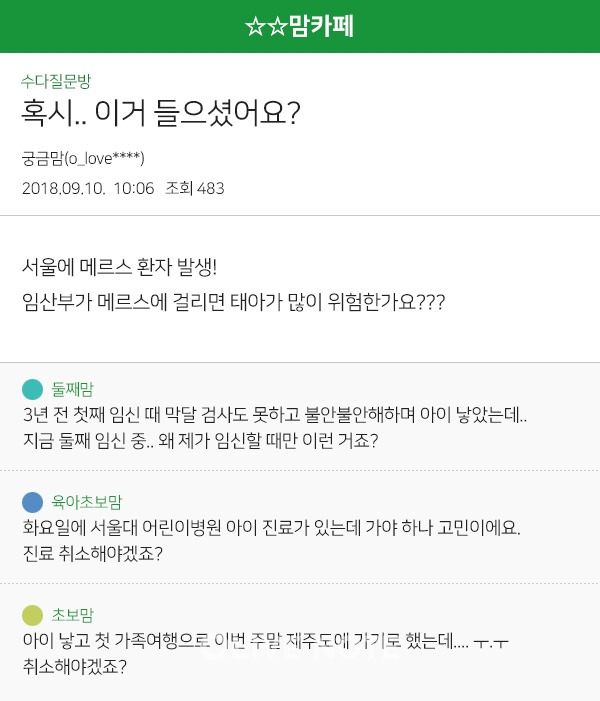Click the question about 임산부 and 메르스
600x701 pixels.
coord(233,300)
